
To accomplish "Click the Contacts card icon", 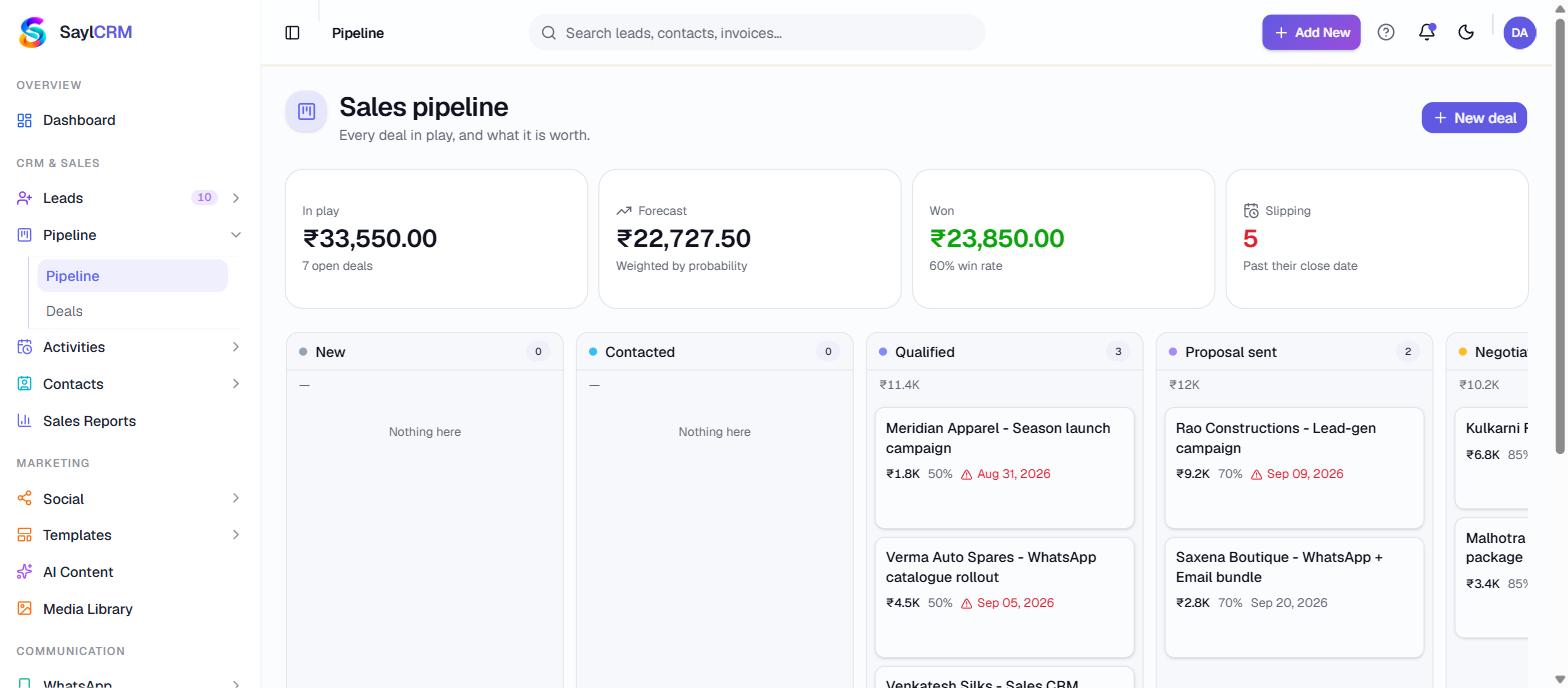I will click(24, 384).
